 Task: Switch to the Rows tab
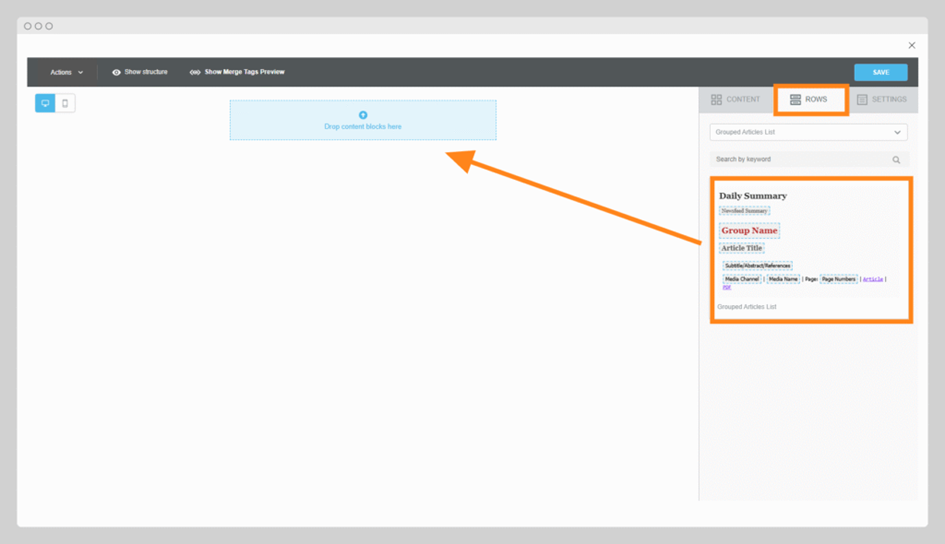810,100
